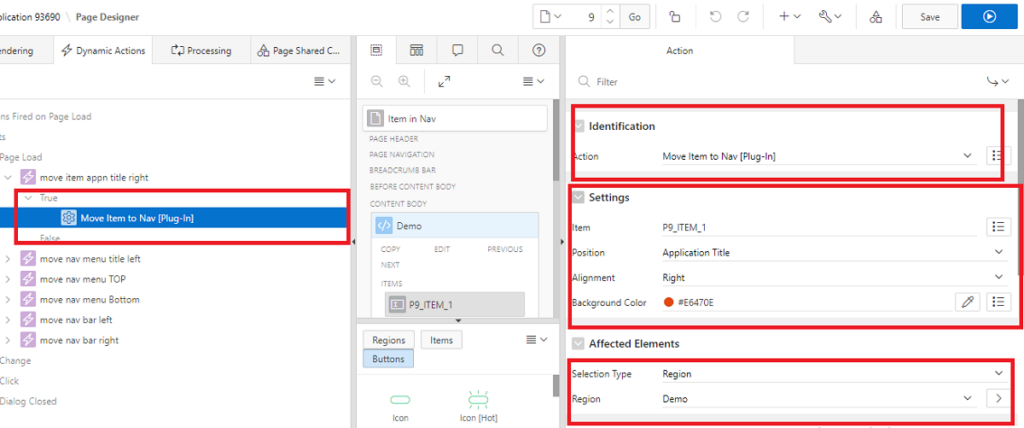Expand move nav menu TOP action
The height and width of the screenshot is (428, 1024).
[x=8, y=279]
